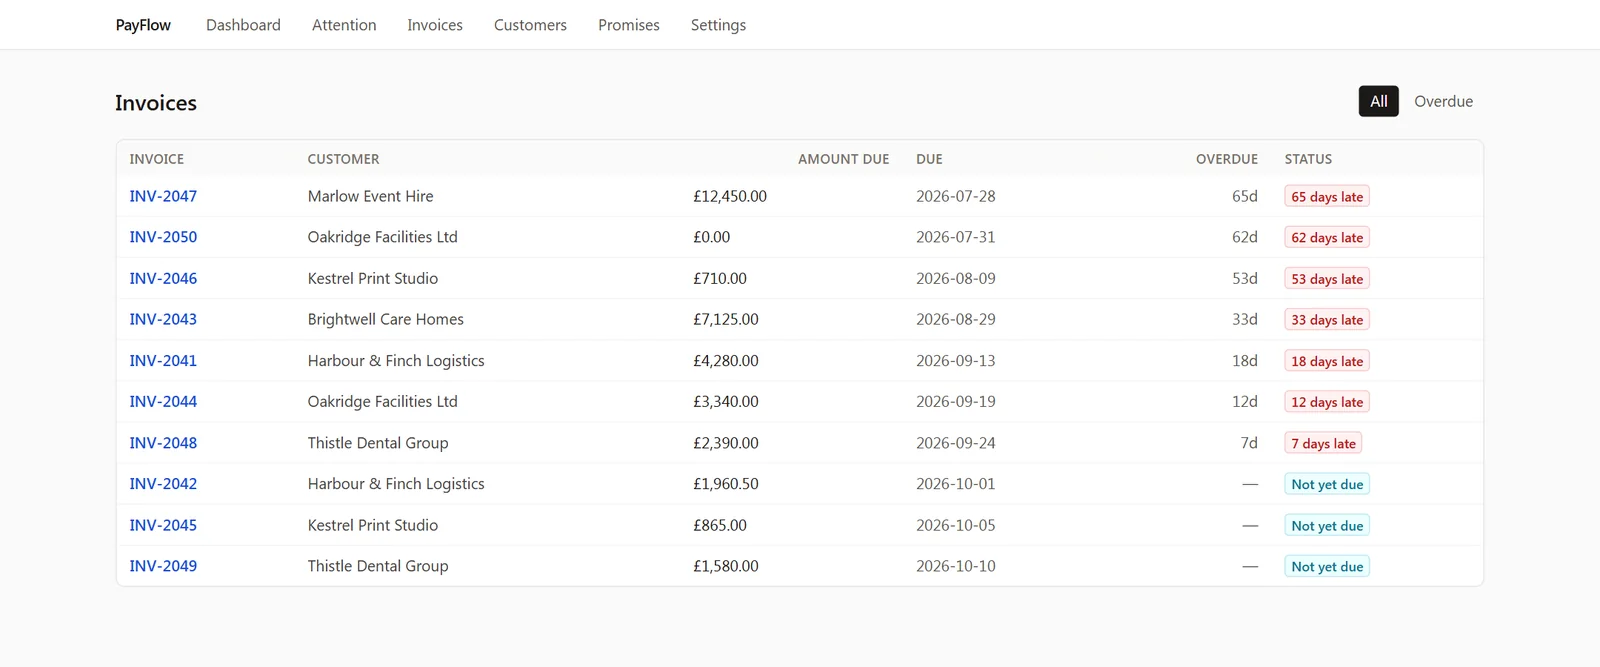
Task: Select the Brightwell Care Homes cell
Action: click(385, 319)
